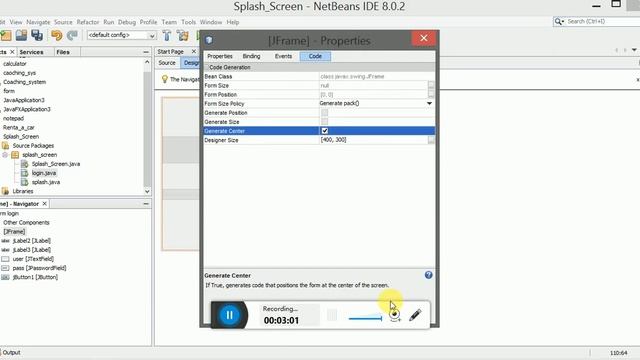The height and width of the screenshot is (360, 640).
Task: Click the webcam icon in recorder bar
Action: (x=395, y=315)
